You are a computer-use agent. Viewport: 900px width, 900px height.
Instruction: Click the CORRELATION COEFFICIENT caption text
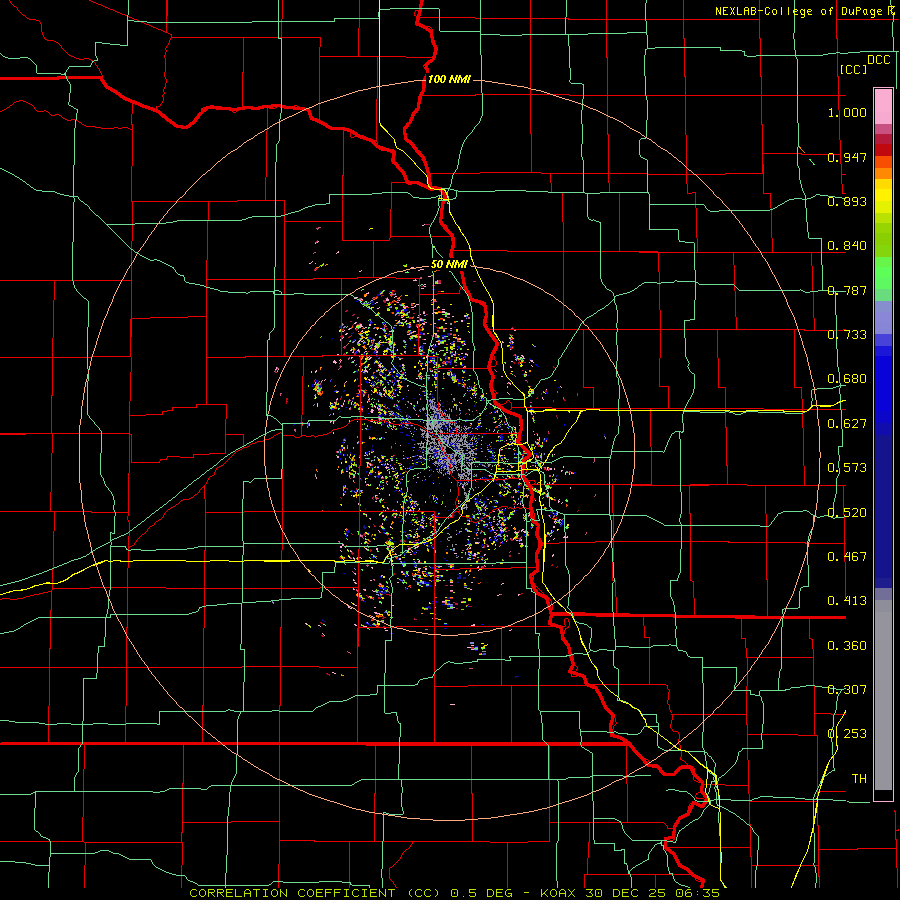292,893
